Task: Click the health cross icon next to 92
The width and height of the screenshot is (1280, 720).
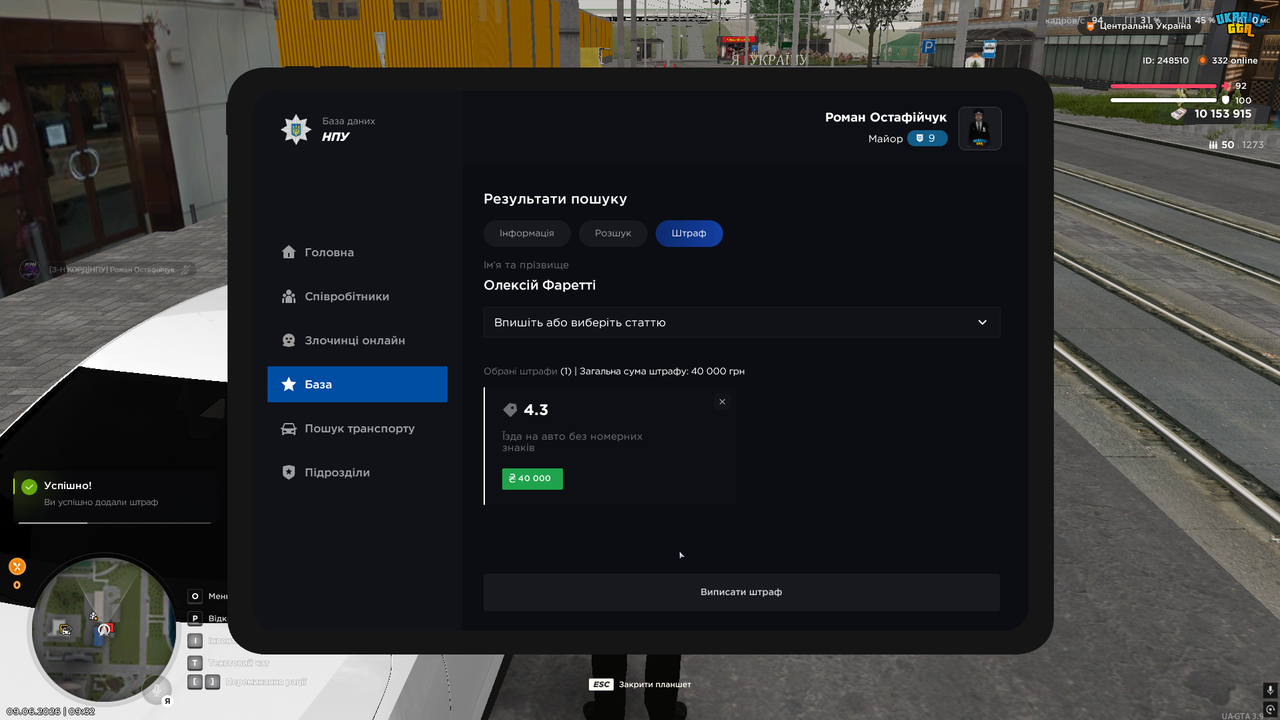Action: [1225, 86]
